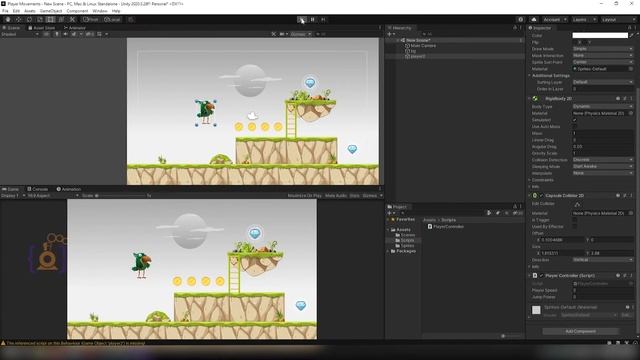The height and width of the screenshot is (360, 640).
Task: Open the Draw Mode dropdown
Action: (x=603, y=49)
